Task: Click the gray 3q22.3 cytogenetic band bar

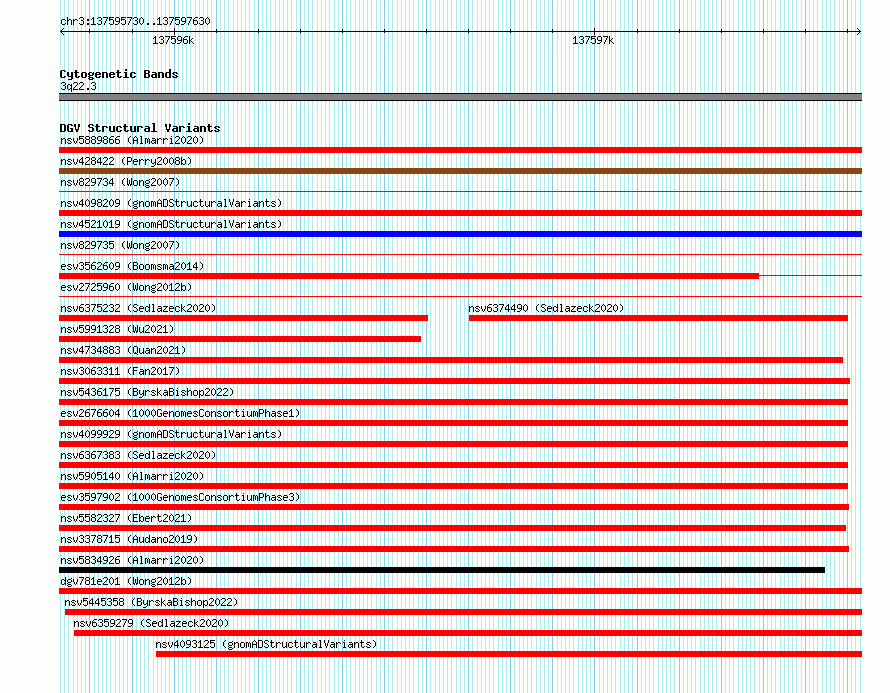Action: 460,97
